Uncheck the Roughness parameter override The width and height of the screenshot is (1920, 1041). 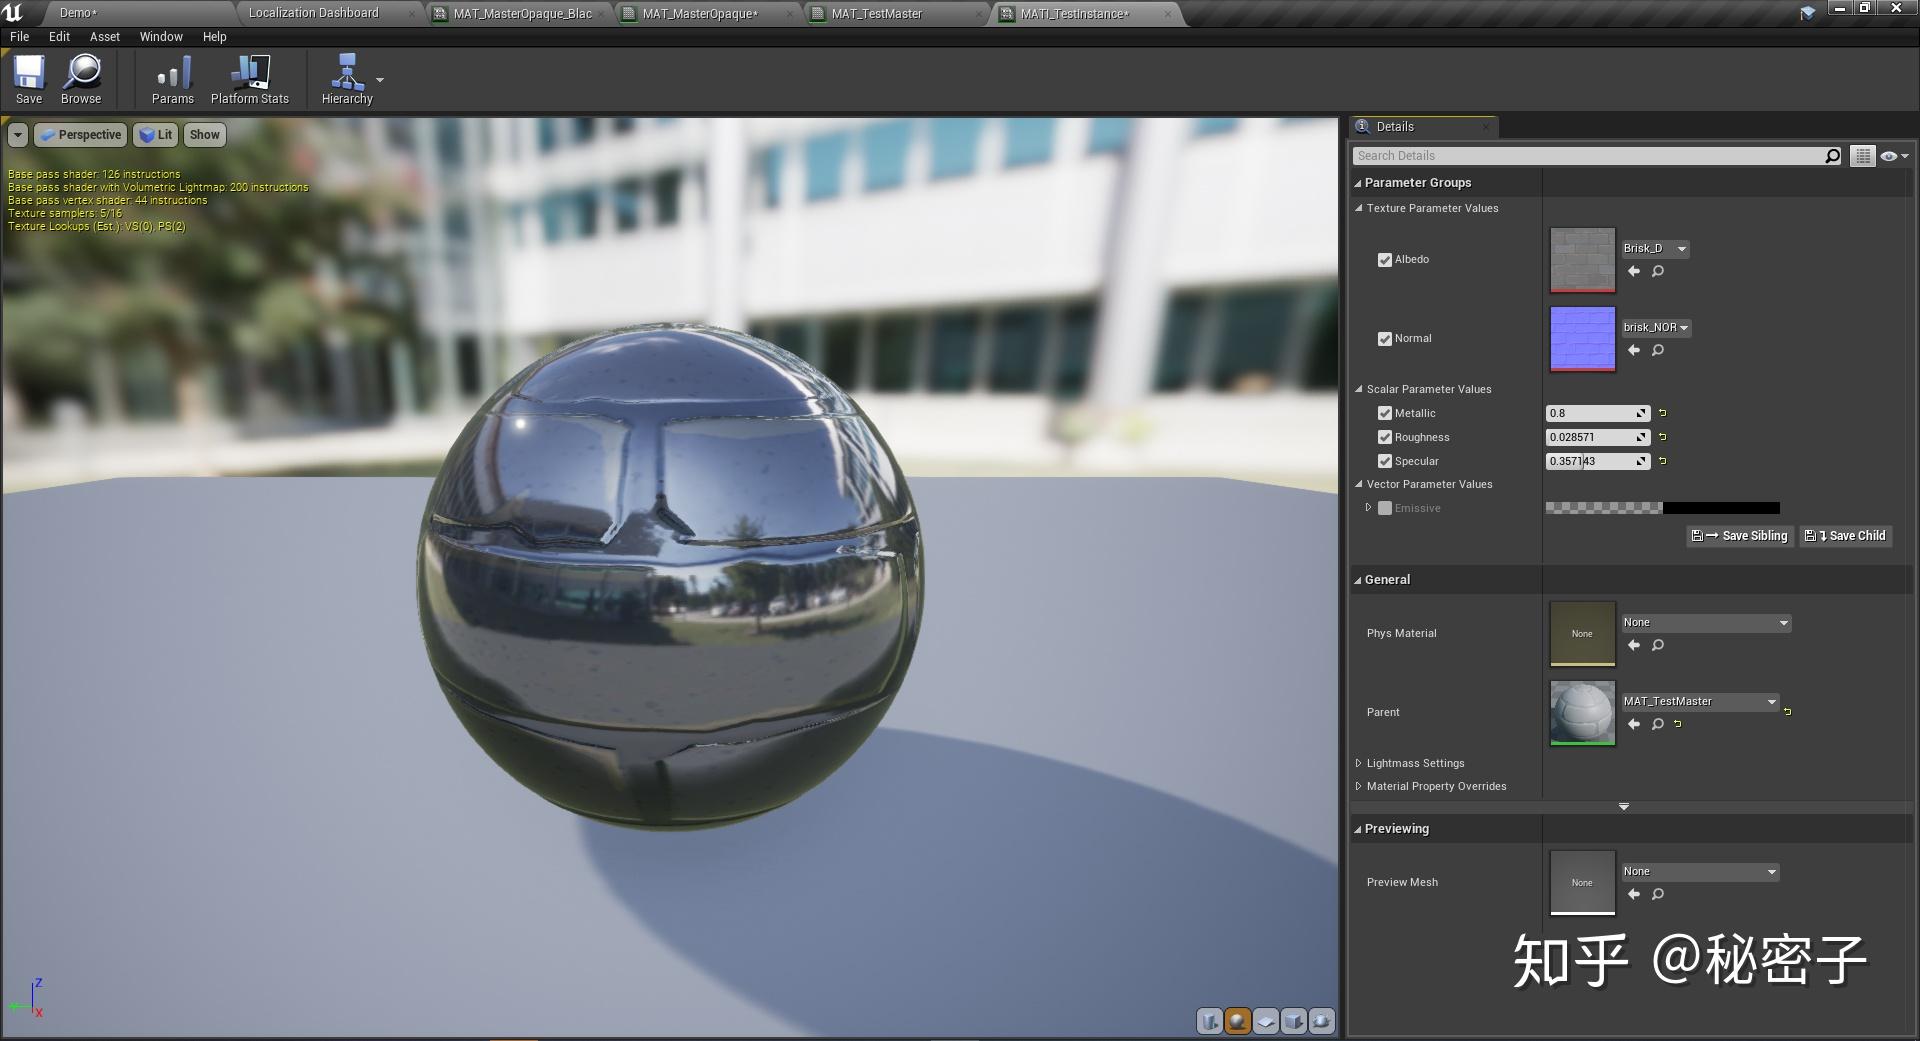(x=1385, y=437)
